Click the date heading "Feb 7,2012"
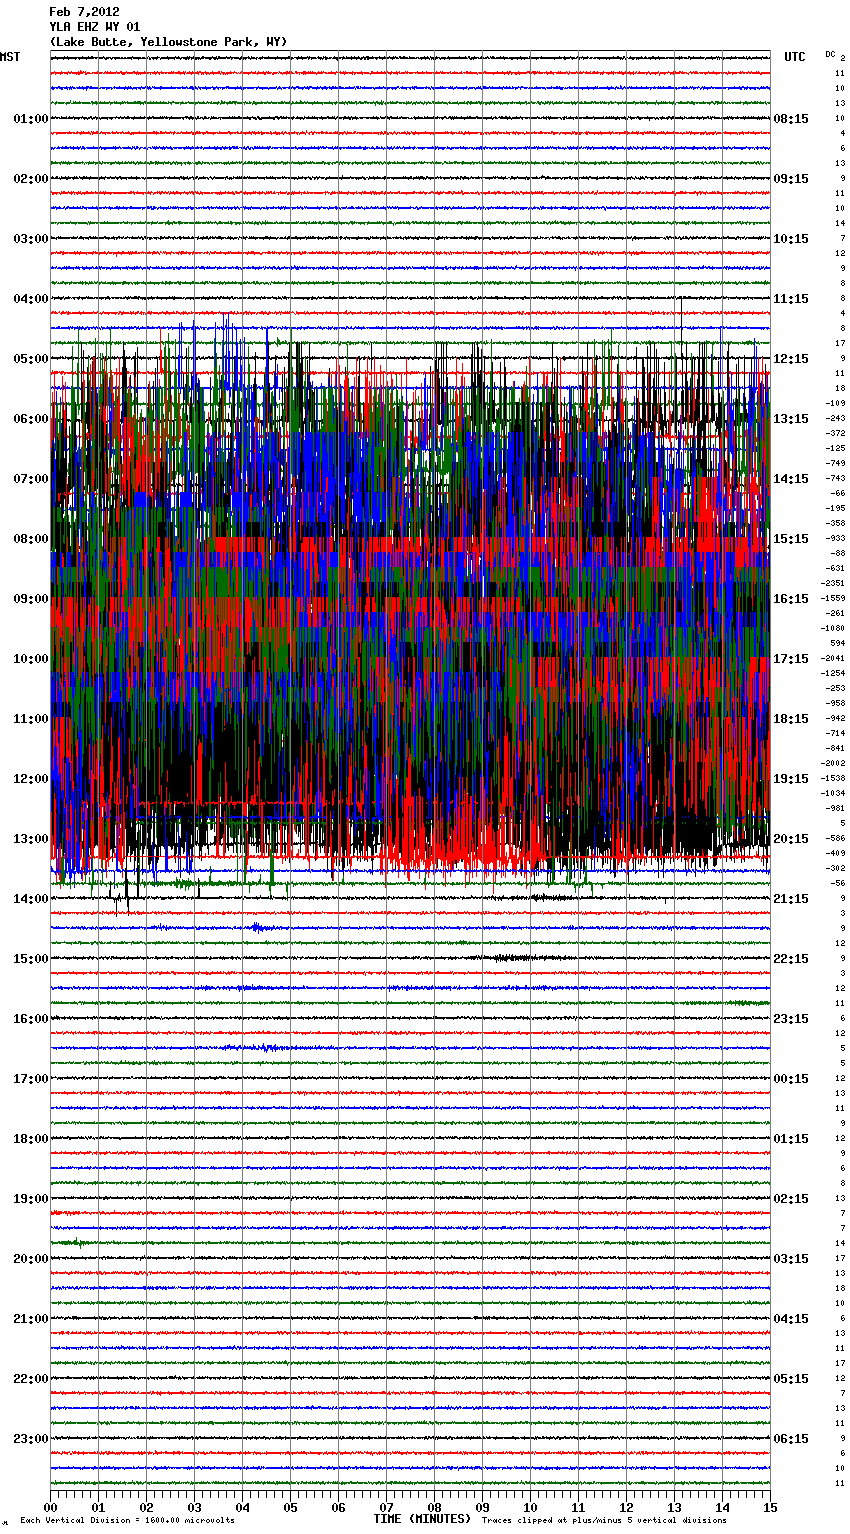850x1534 pixels. click(x=85, y=12)
